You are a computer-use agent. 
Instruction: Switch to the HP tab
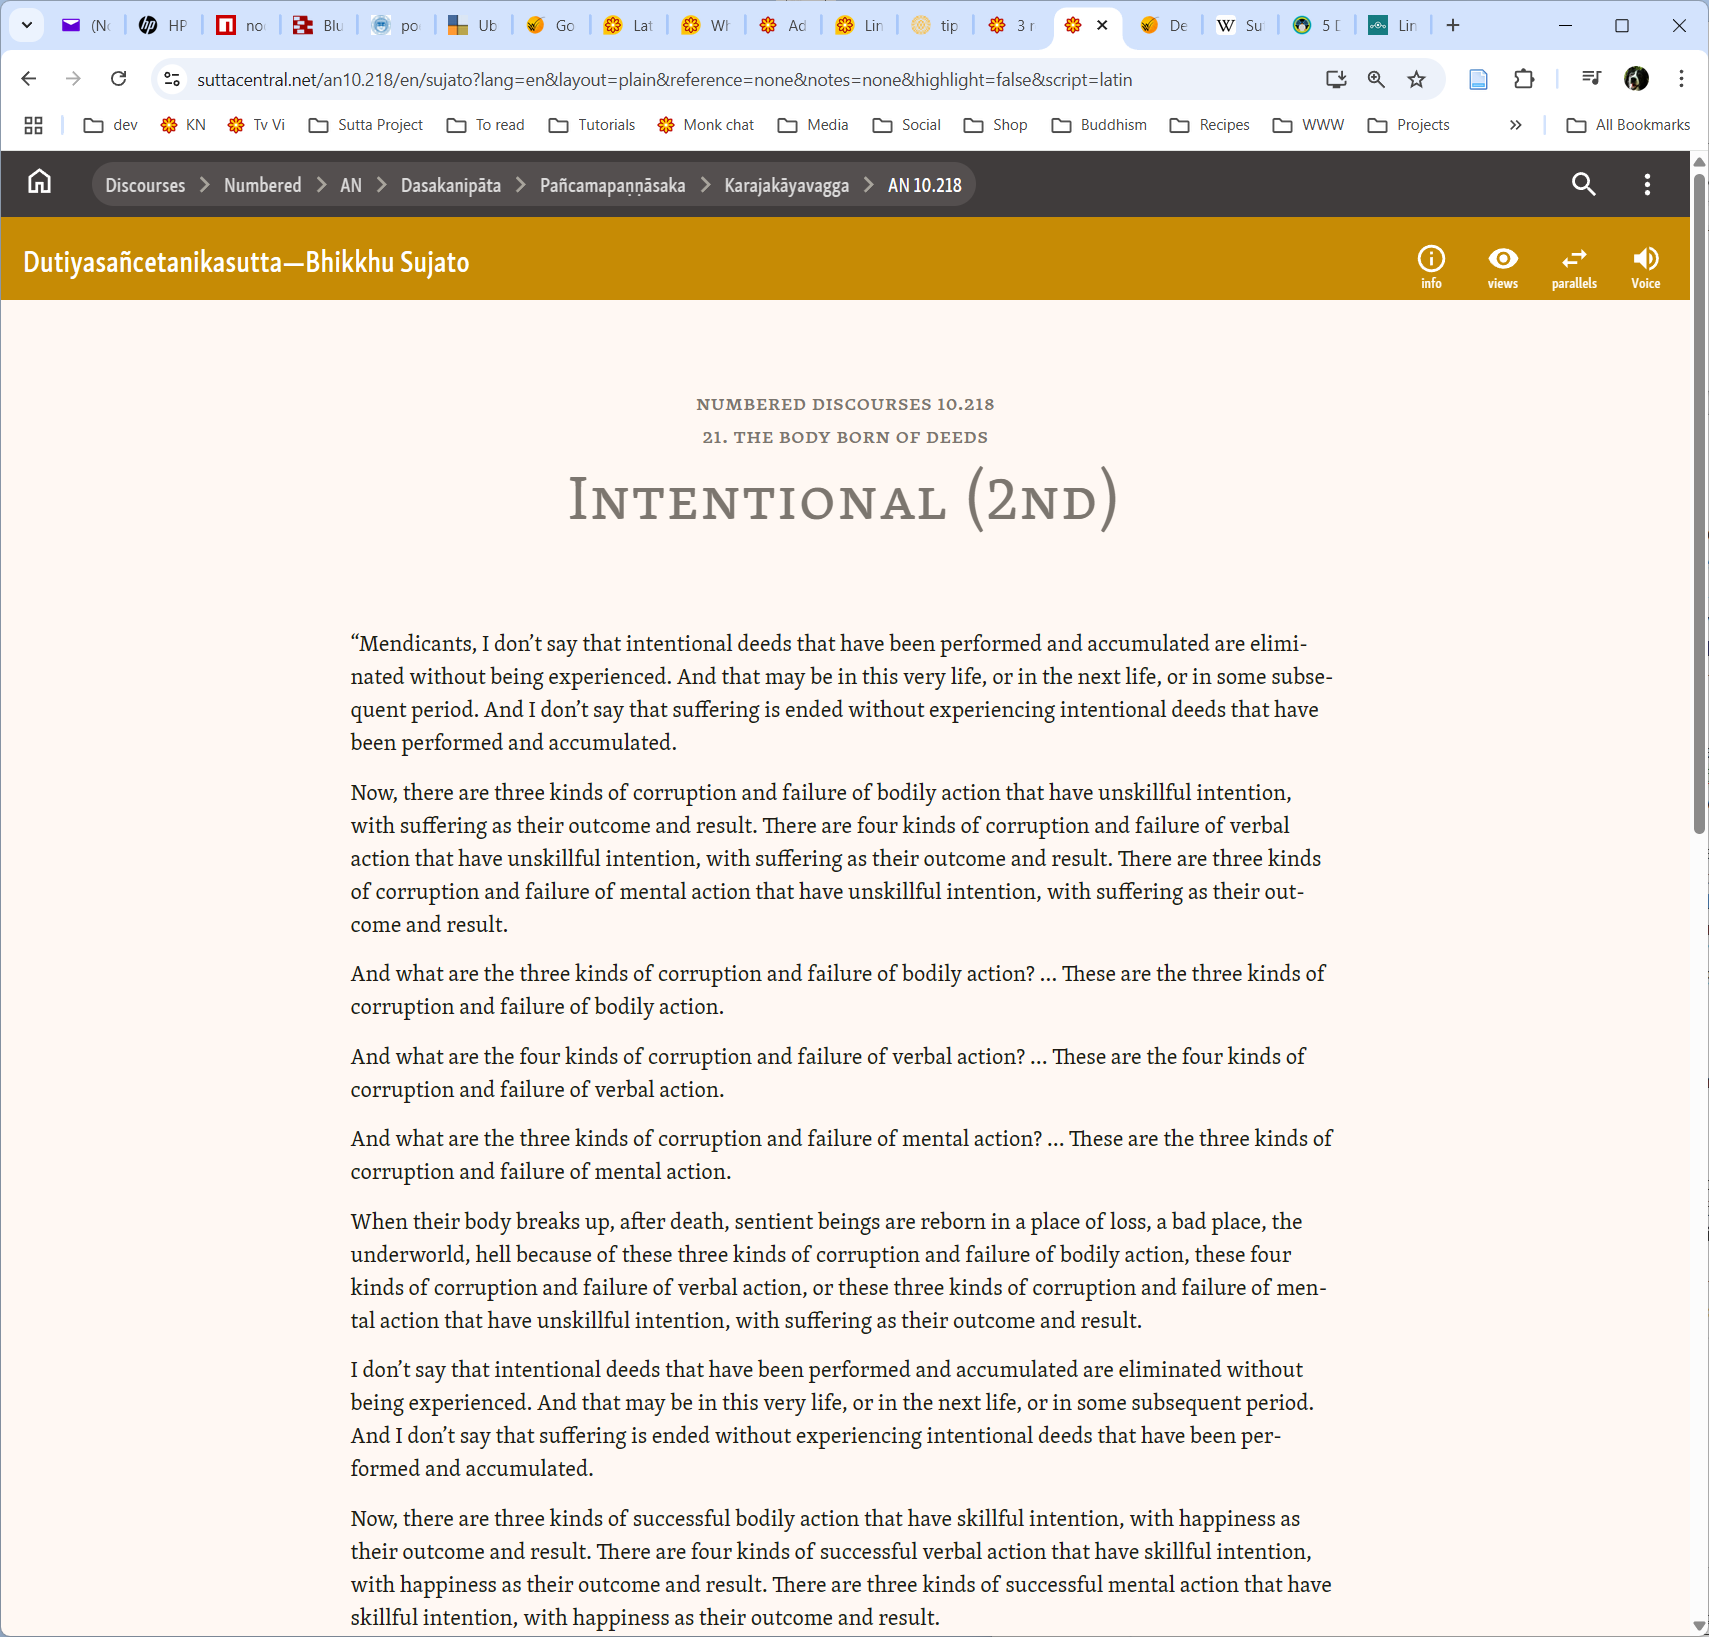pyautogui.click(x=164, y=26)
